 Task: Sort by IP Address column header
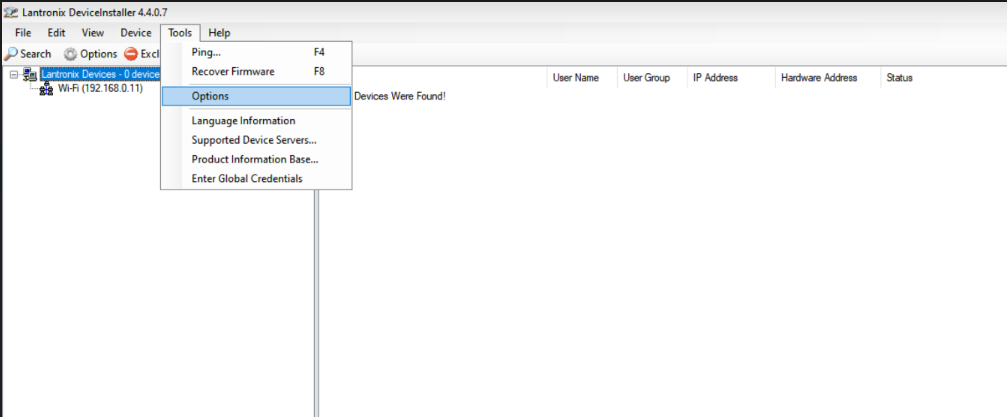tap(715, 78)
